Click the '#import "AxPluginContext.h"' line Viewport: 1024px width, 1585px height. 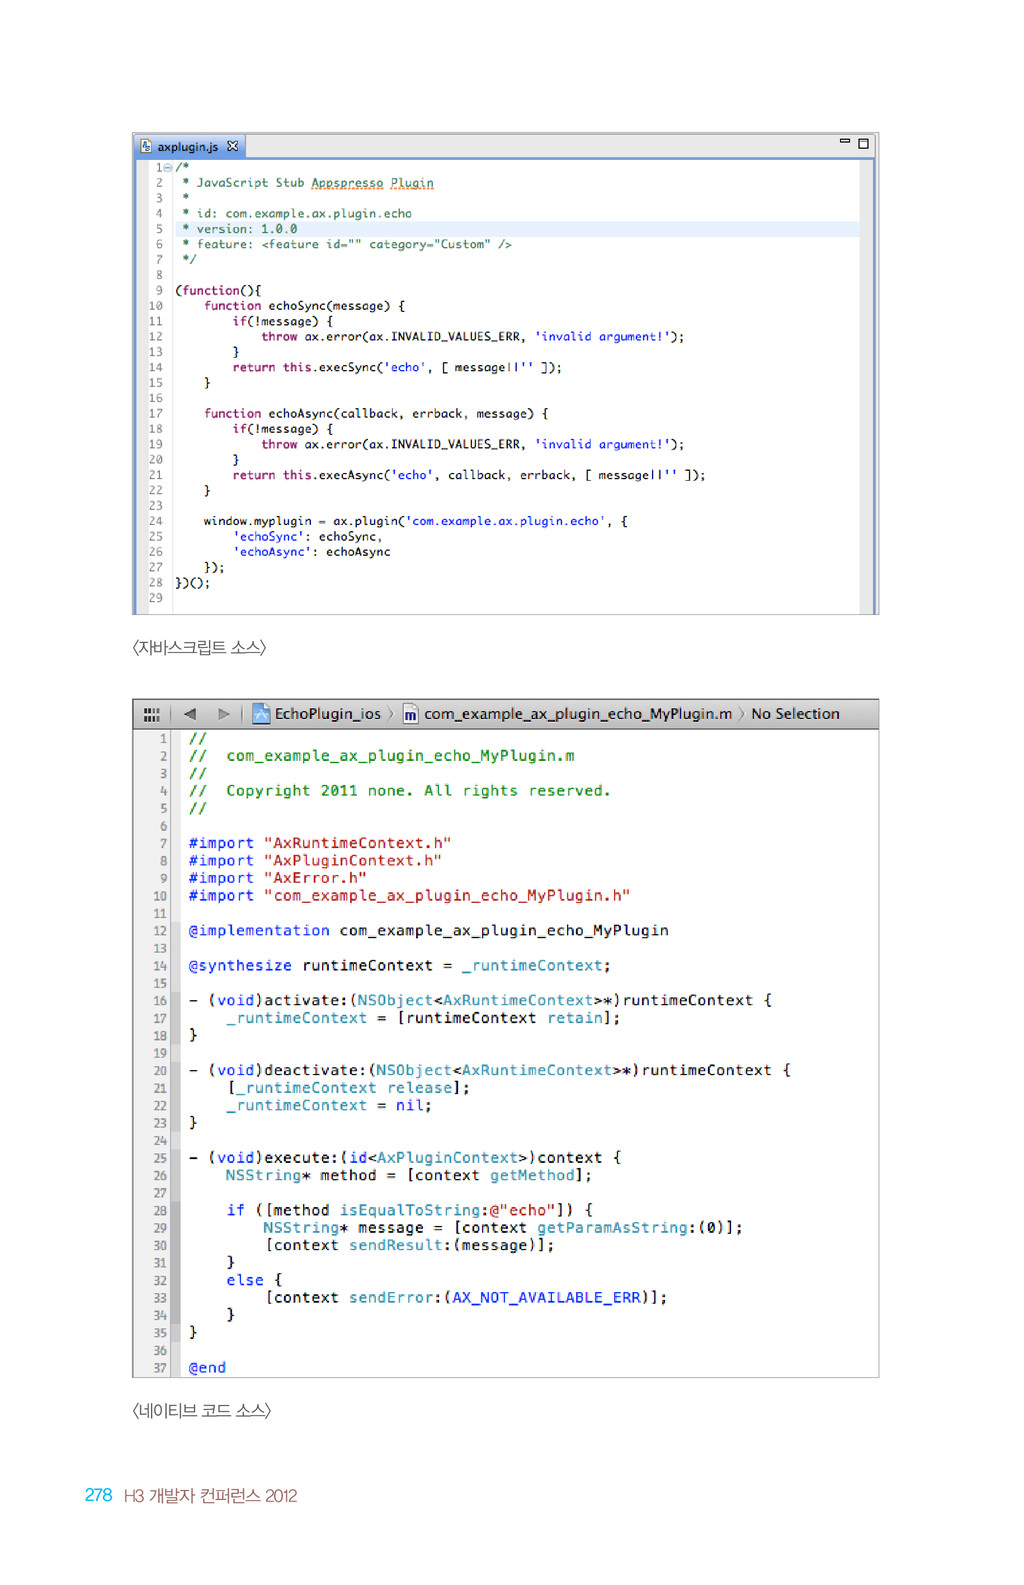315,861
